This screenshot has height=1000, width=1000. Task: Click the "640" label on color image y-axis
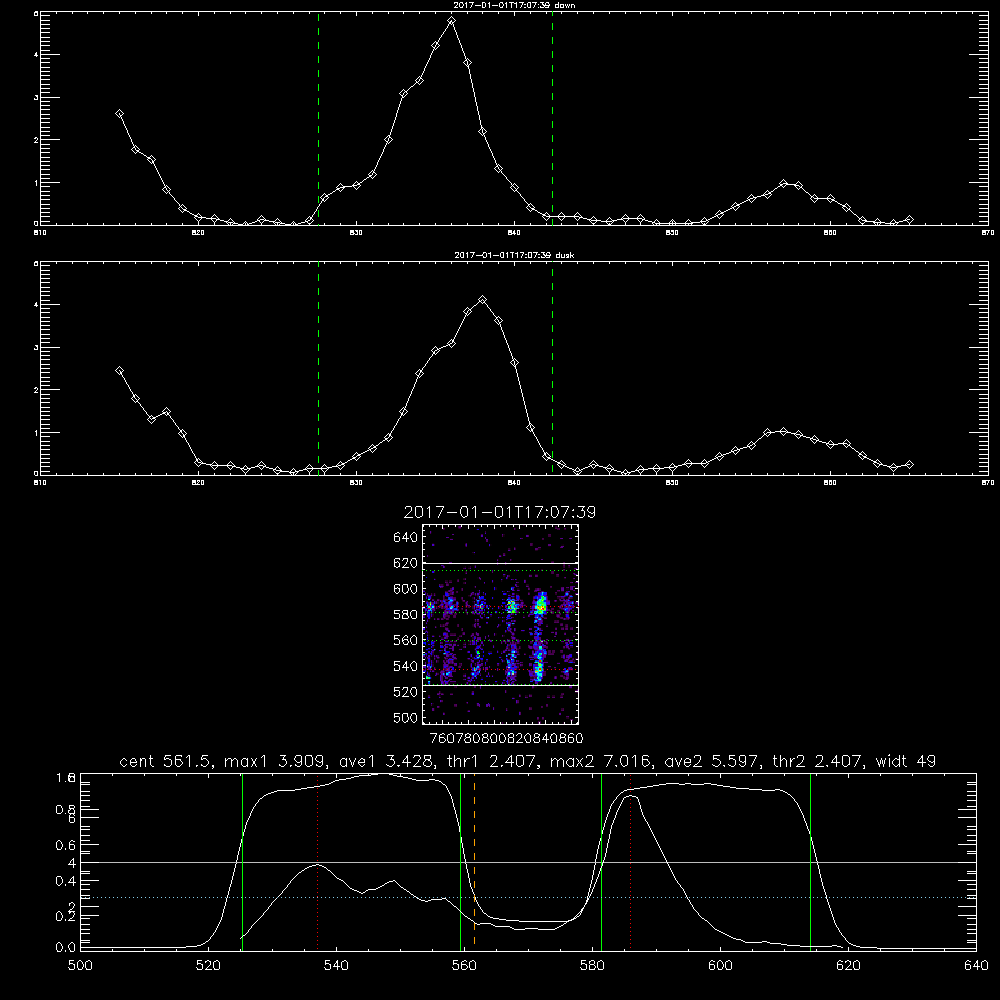click(x=406, y=537)
